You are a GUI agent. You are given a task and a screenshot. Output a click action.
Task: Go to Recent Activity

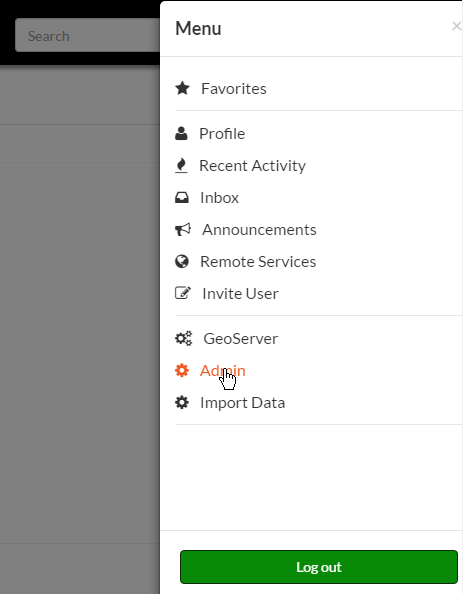(252, 166)
